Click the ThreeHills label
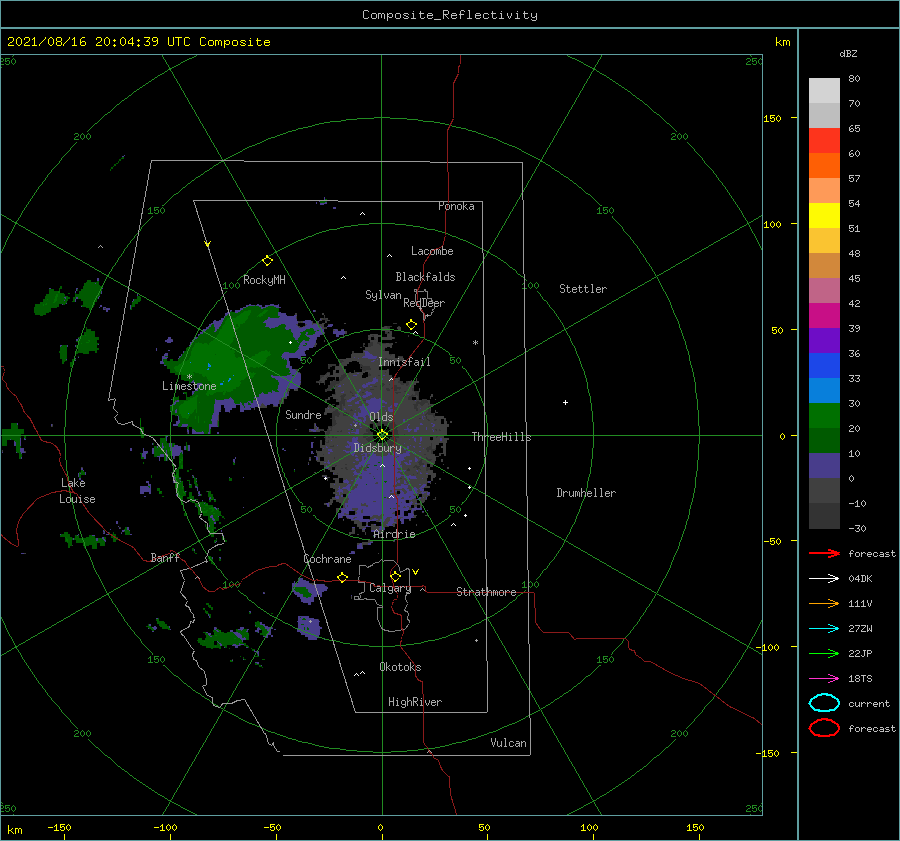The width and height of the screenshot is (900, 841). (x=502, y=437)
